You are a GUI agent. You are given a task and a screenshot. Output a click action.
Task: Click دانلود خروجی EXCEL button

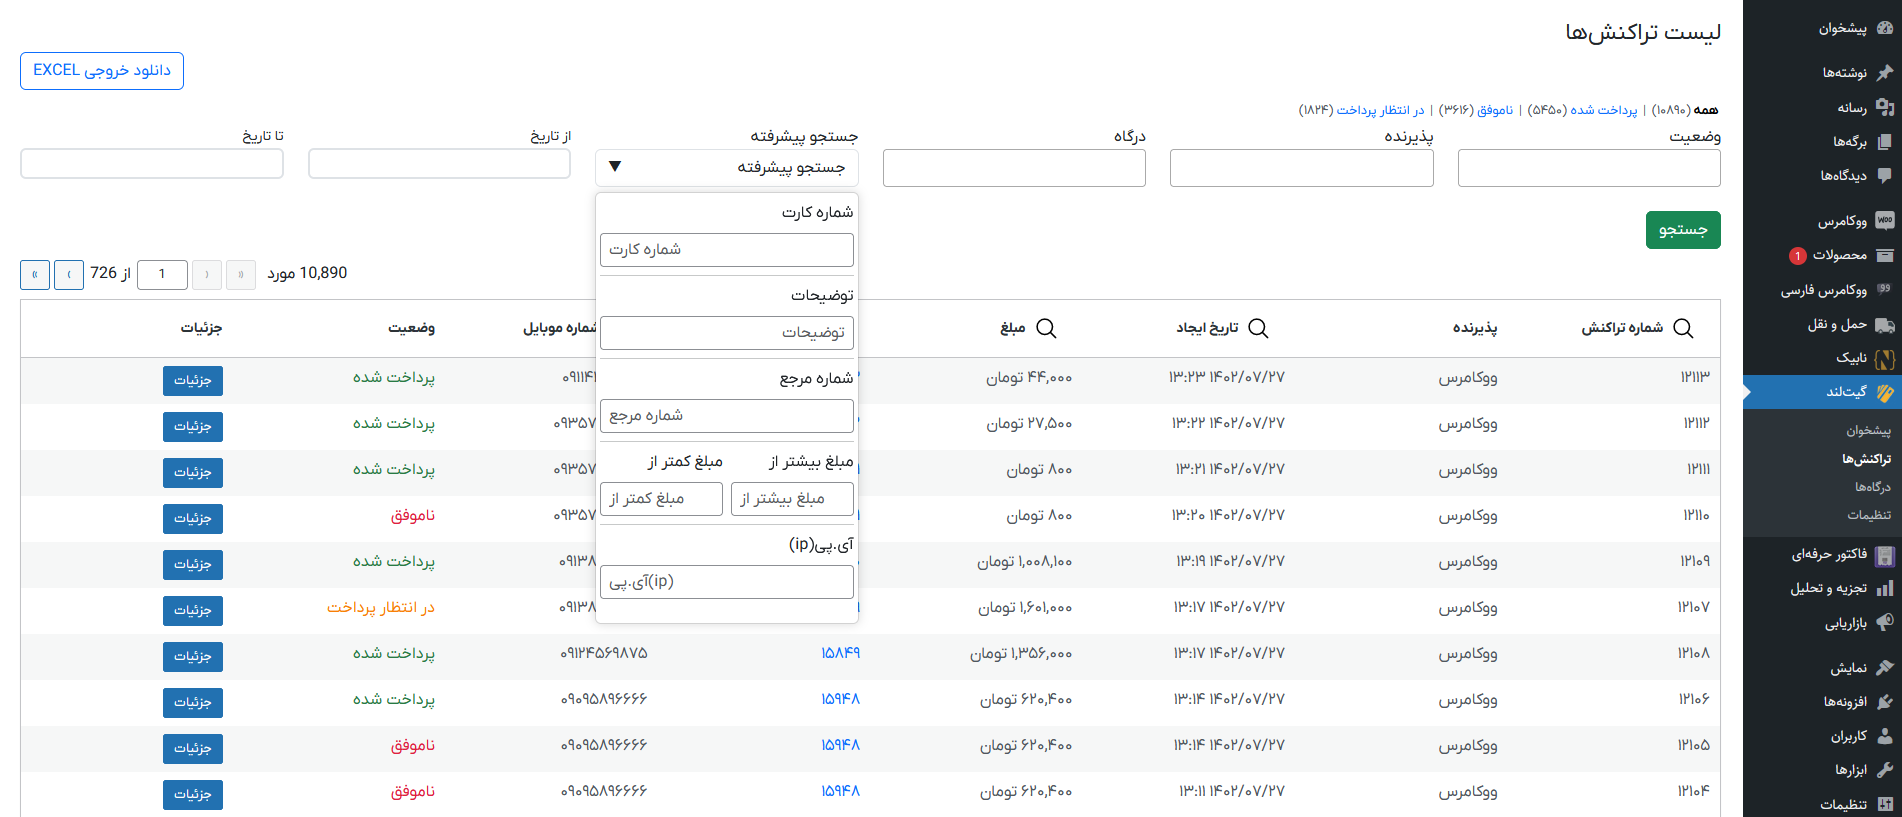click(x=102, y=71)
